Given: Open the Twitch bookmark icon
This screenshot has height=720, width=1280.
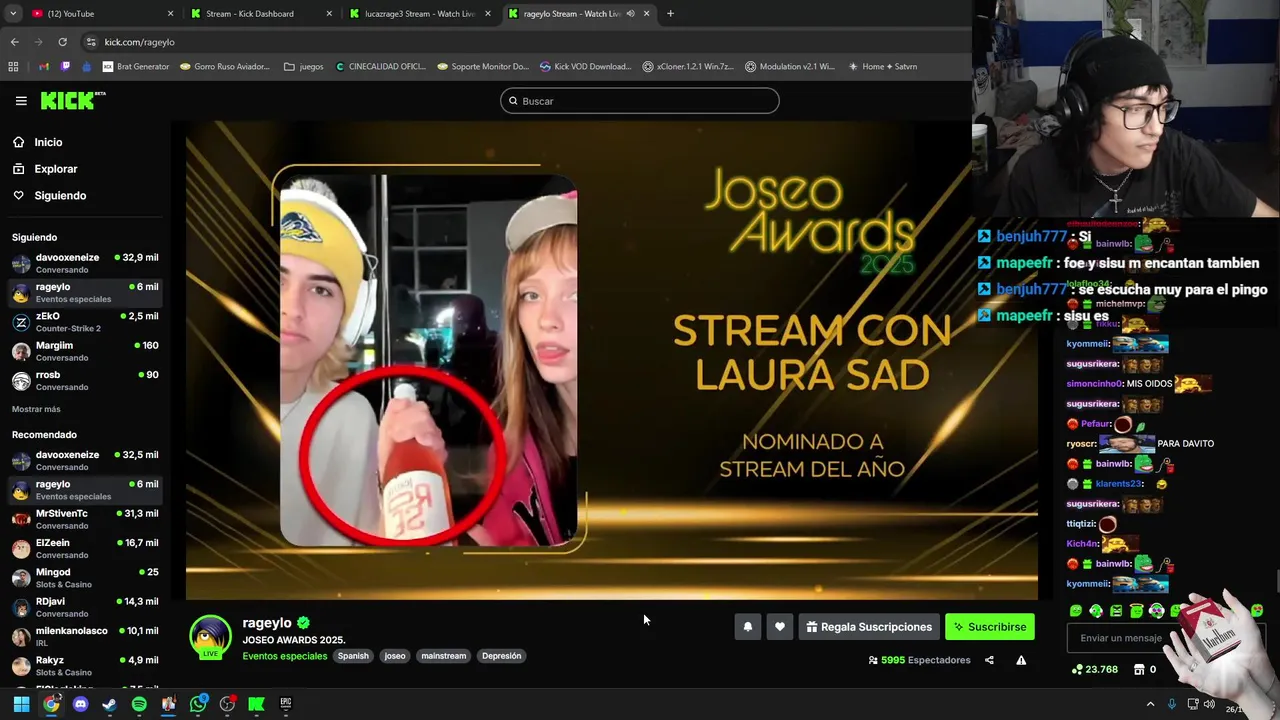Looking at the screenshot, I should 66,67.
